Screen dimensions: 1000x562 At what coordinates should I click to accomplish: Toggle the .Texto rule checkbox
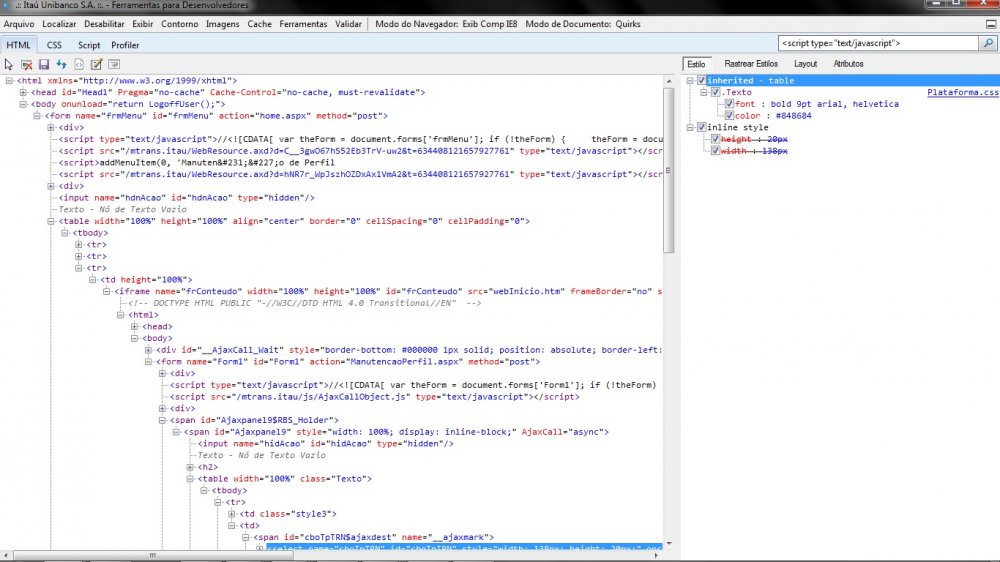pos(716,92)
